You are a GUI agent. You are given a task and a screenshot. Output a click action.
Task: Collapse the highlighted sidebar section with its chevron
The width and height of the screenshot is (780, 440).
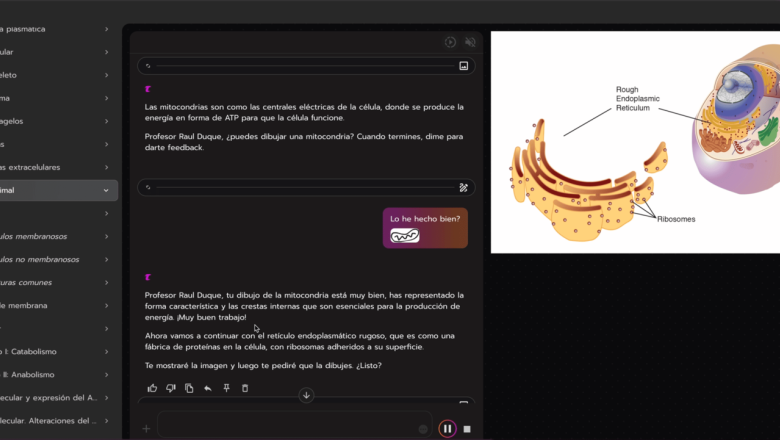[106, 190]
